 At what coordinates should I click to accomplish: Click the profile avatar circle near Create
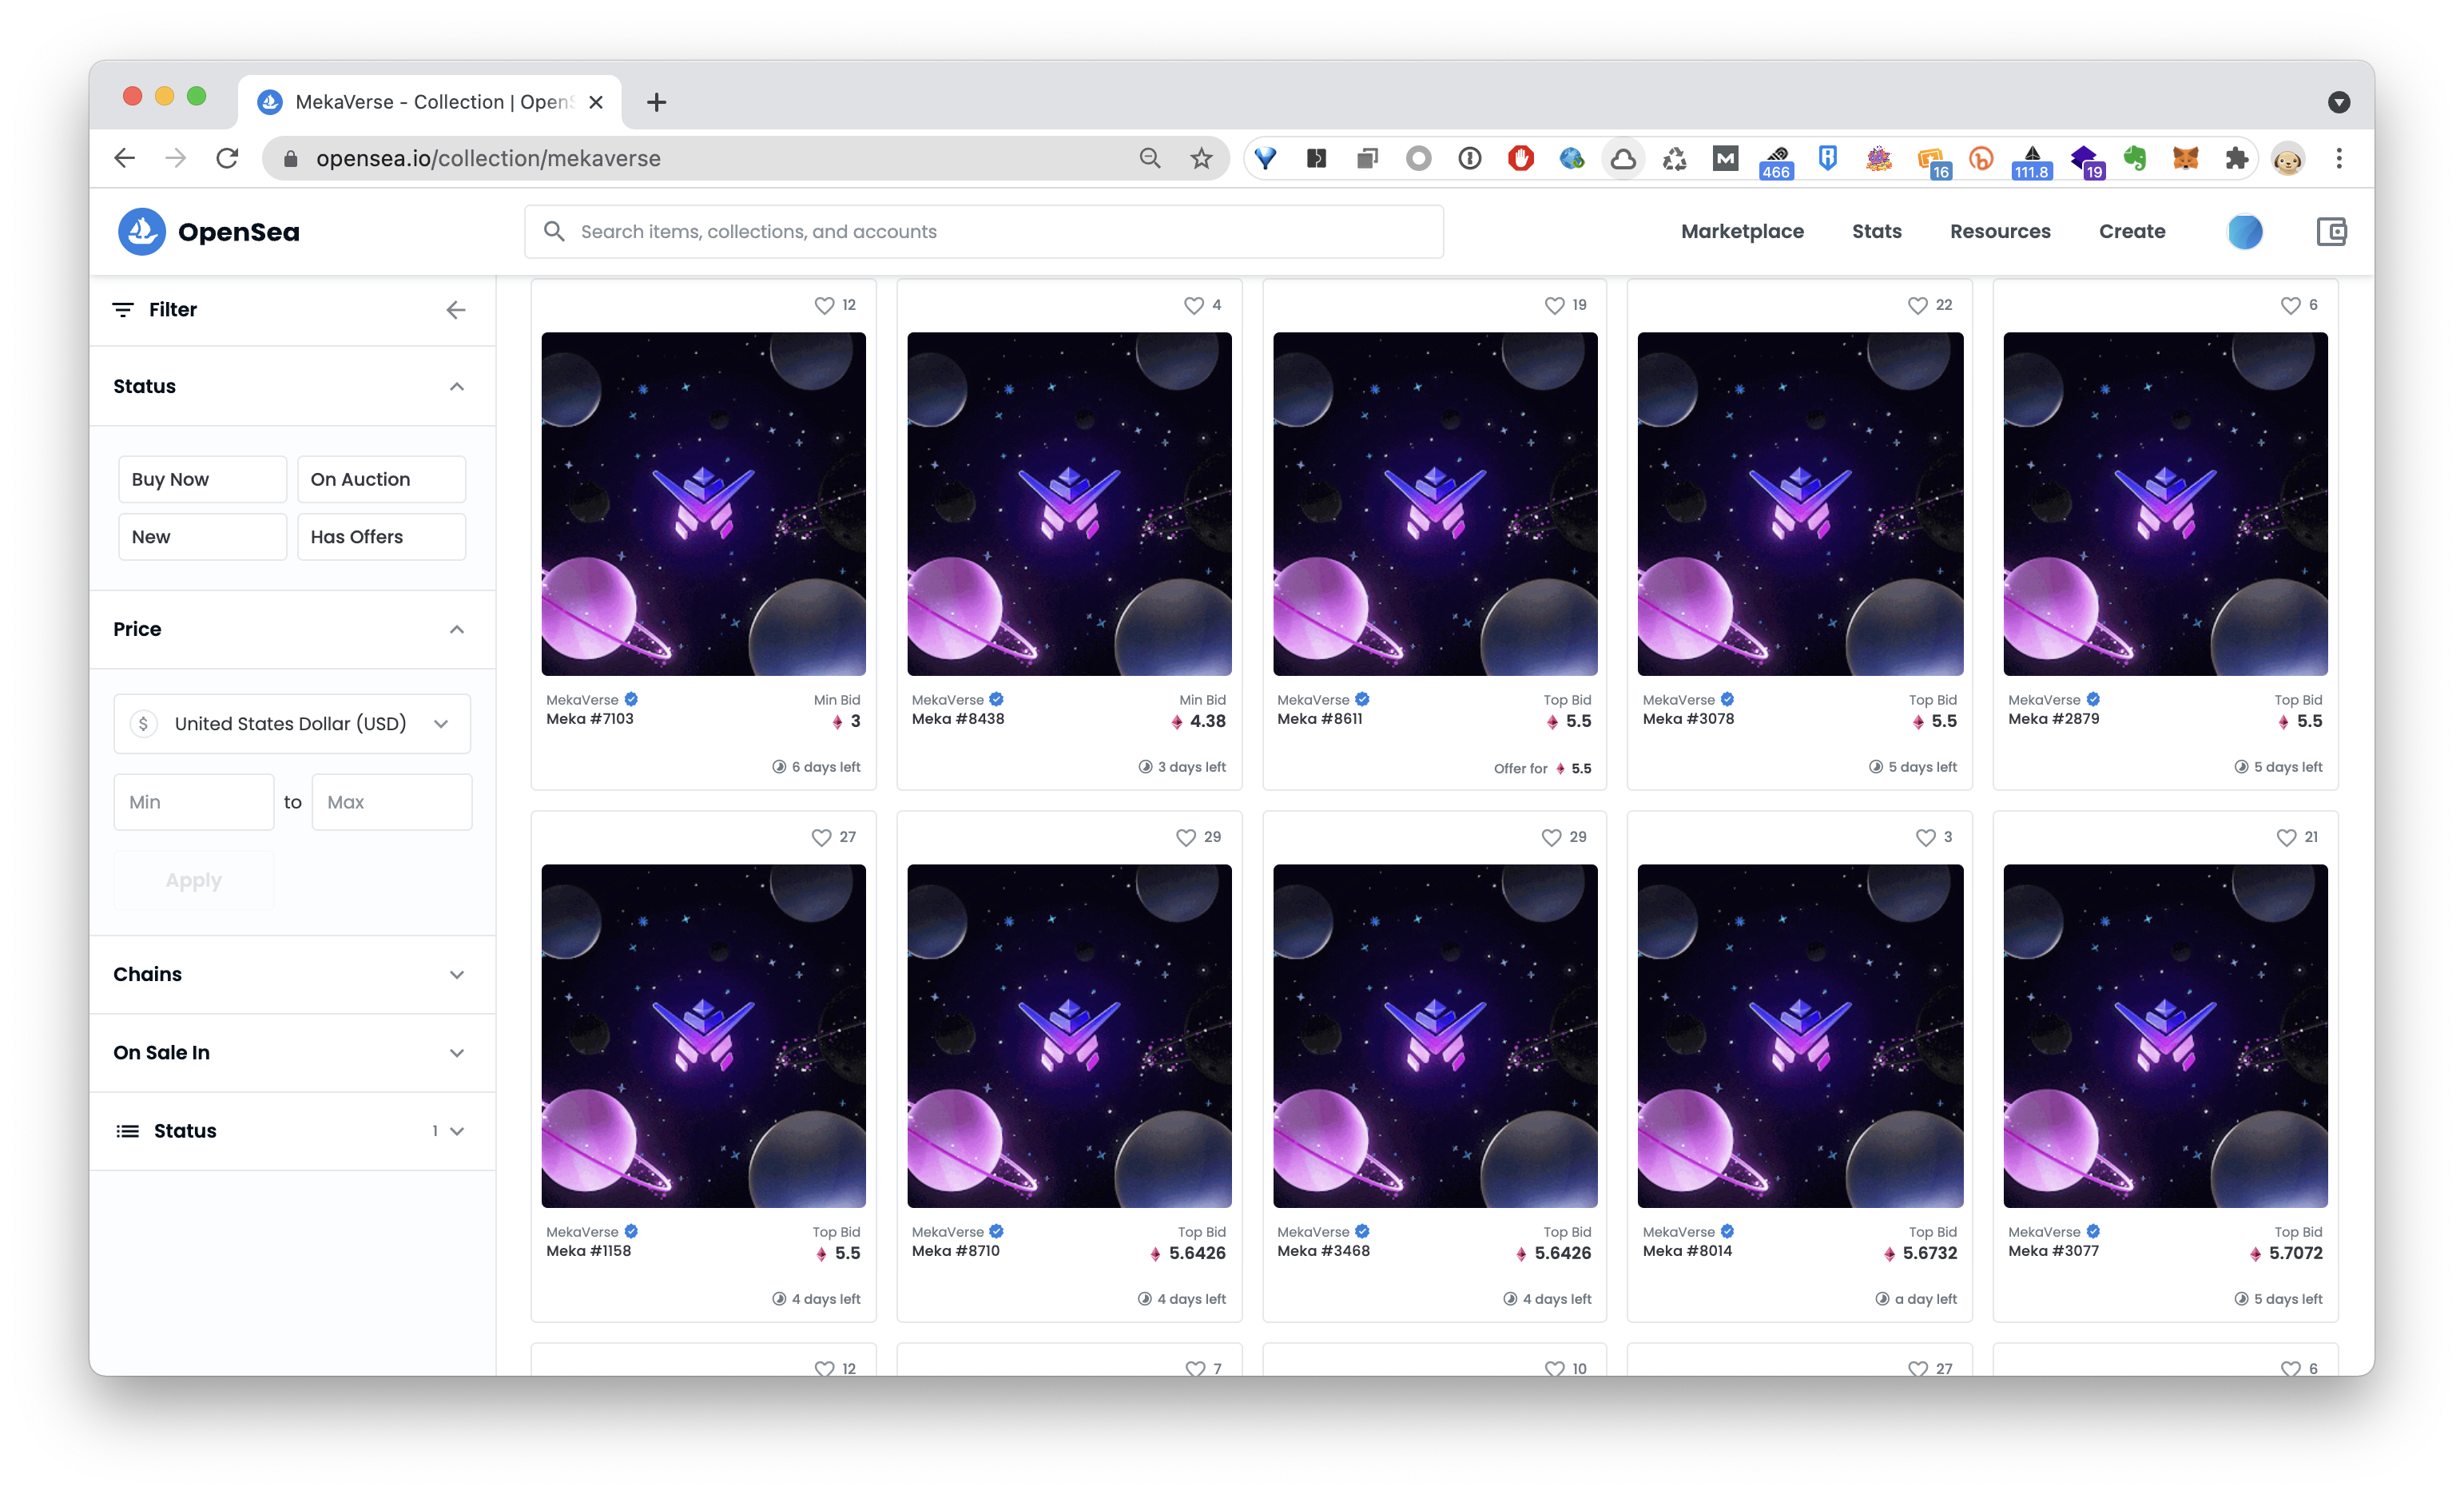pyautogui.click(x=2245, y=231)
